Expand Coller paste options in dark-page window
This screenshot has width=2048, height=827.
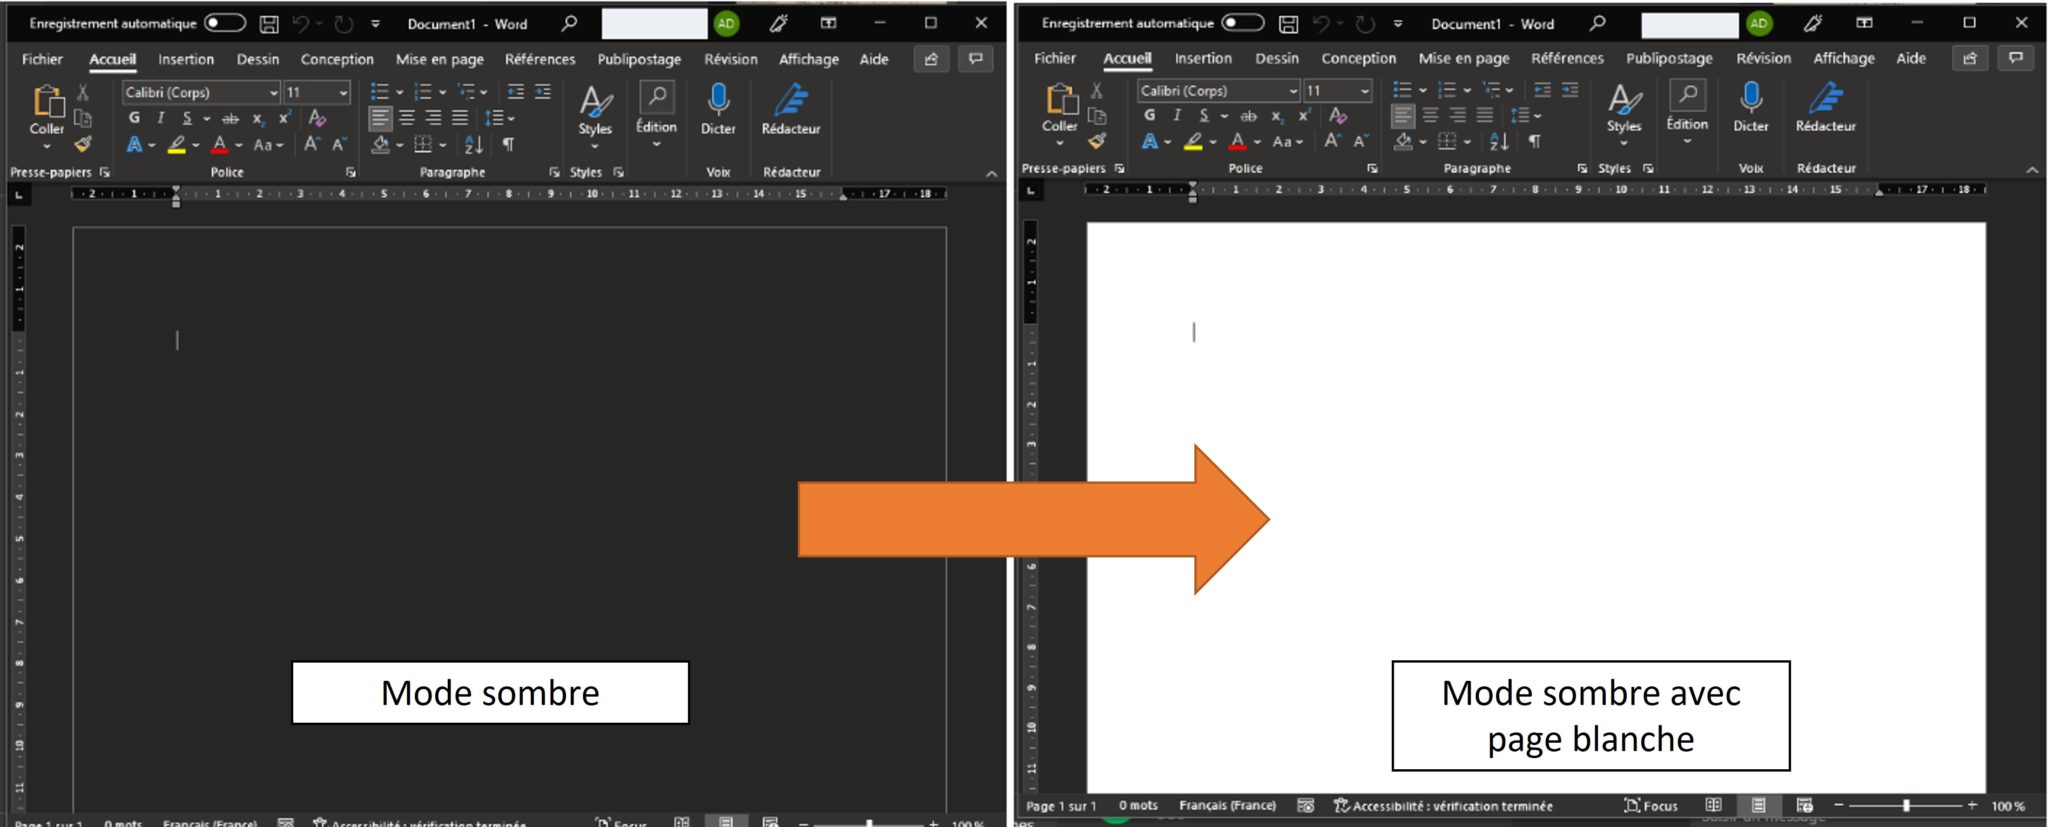[x=46, y=146]
